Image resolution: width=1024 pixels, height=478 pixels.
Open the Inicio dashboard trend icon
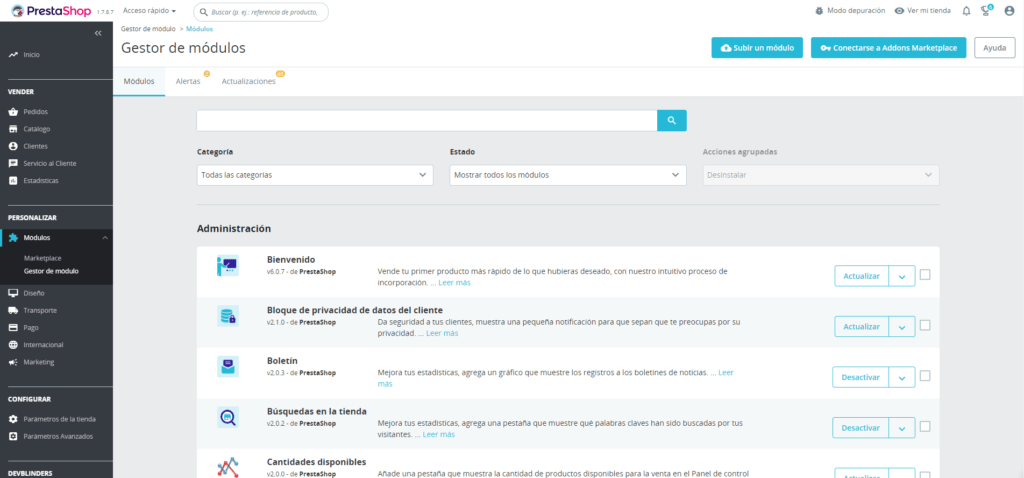point(13,55)
